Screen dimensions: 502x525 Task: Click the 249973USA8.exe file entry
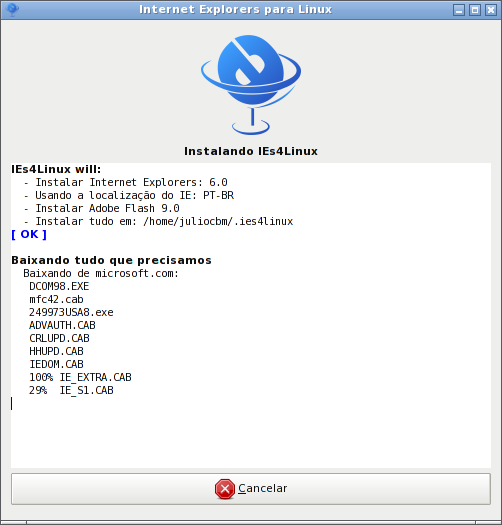click(x=71, y=312)
